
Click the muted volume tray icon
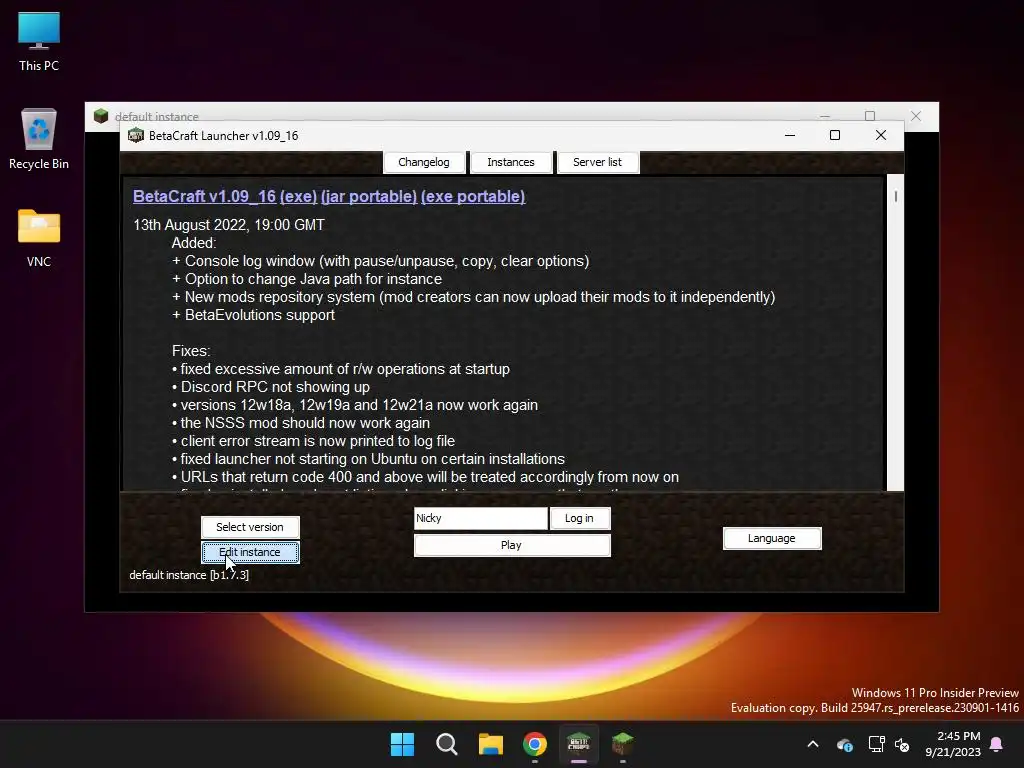pyautogui.click(x=903, y=744)
